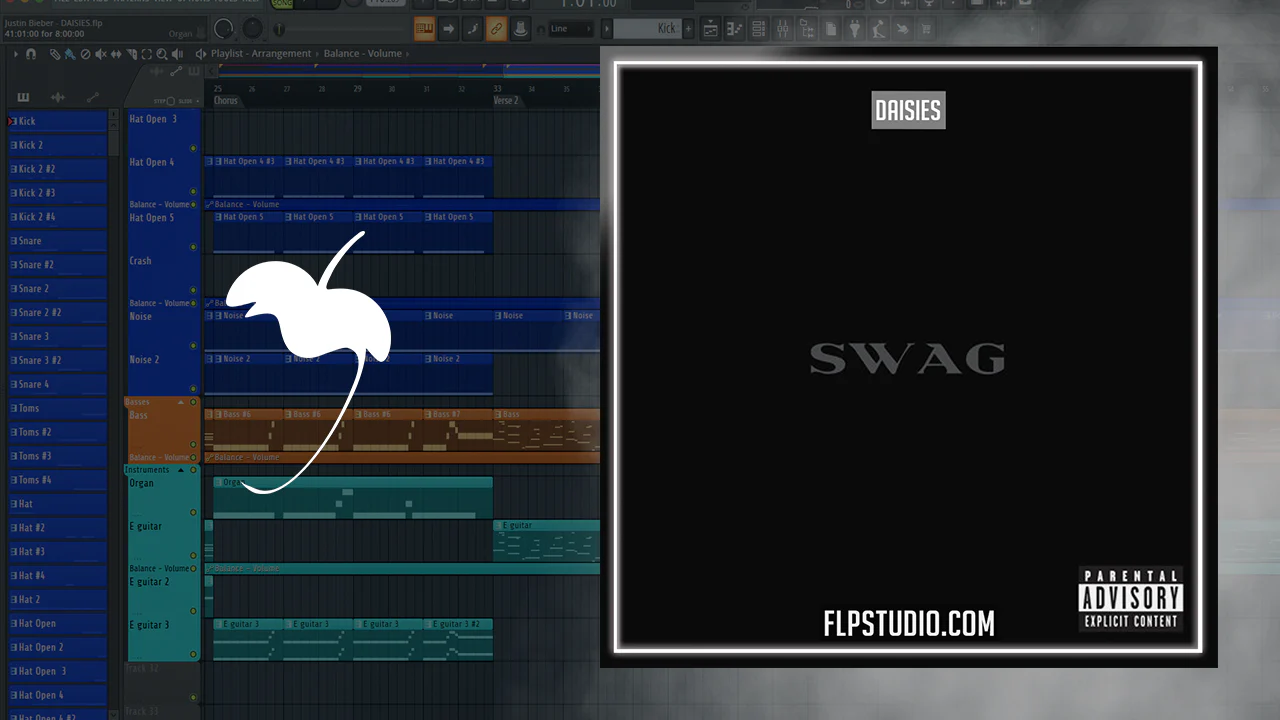
Task: Open the Line snap dropdown
Action: (572, 29)
